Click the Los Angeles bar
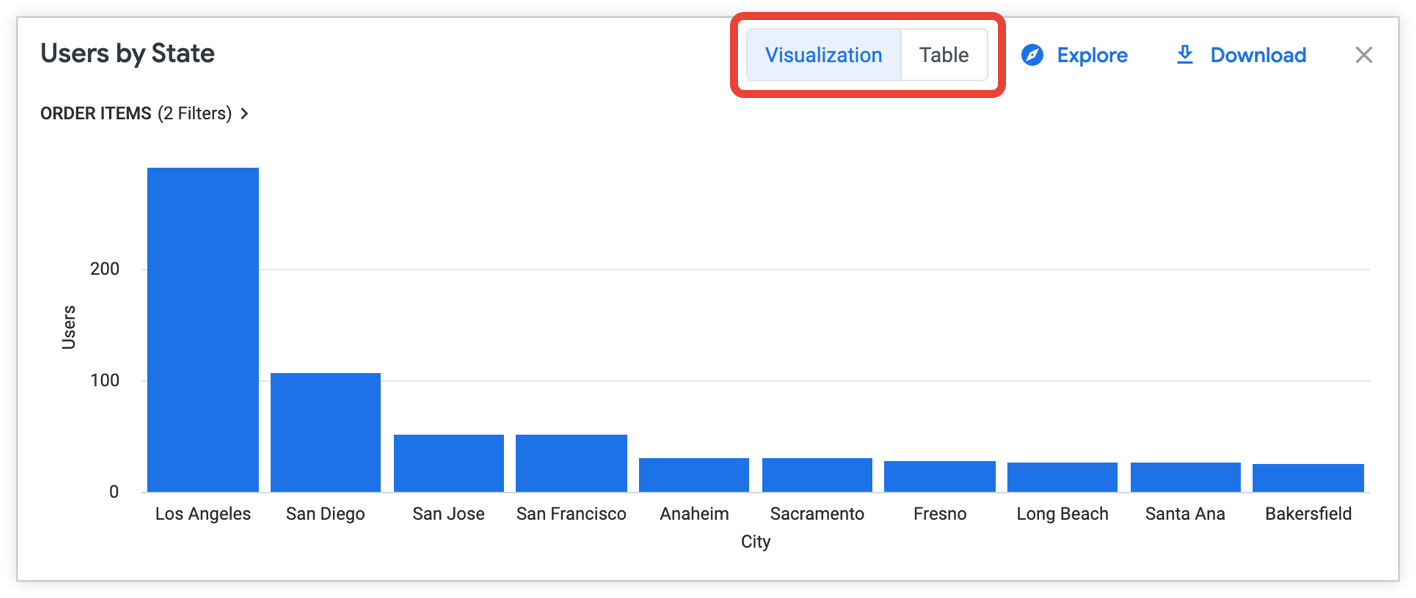This screenshot has width=1416, height=598. coord(203,330)
